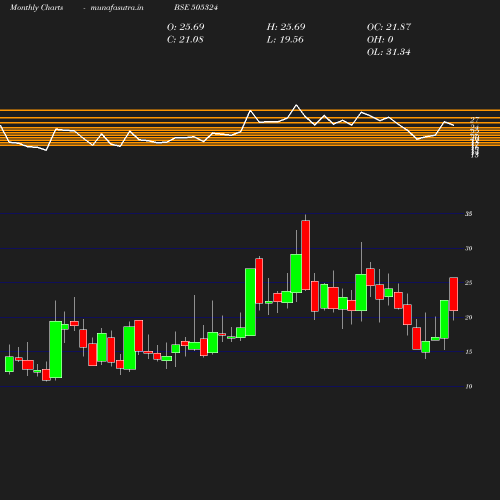Screen dimensions: 500x500
Task: Click the Monthly Charts title text
Action: tap(36, 7)
